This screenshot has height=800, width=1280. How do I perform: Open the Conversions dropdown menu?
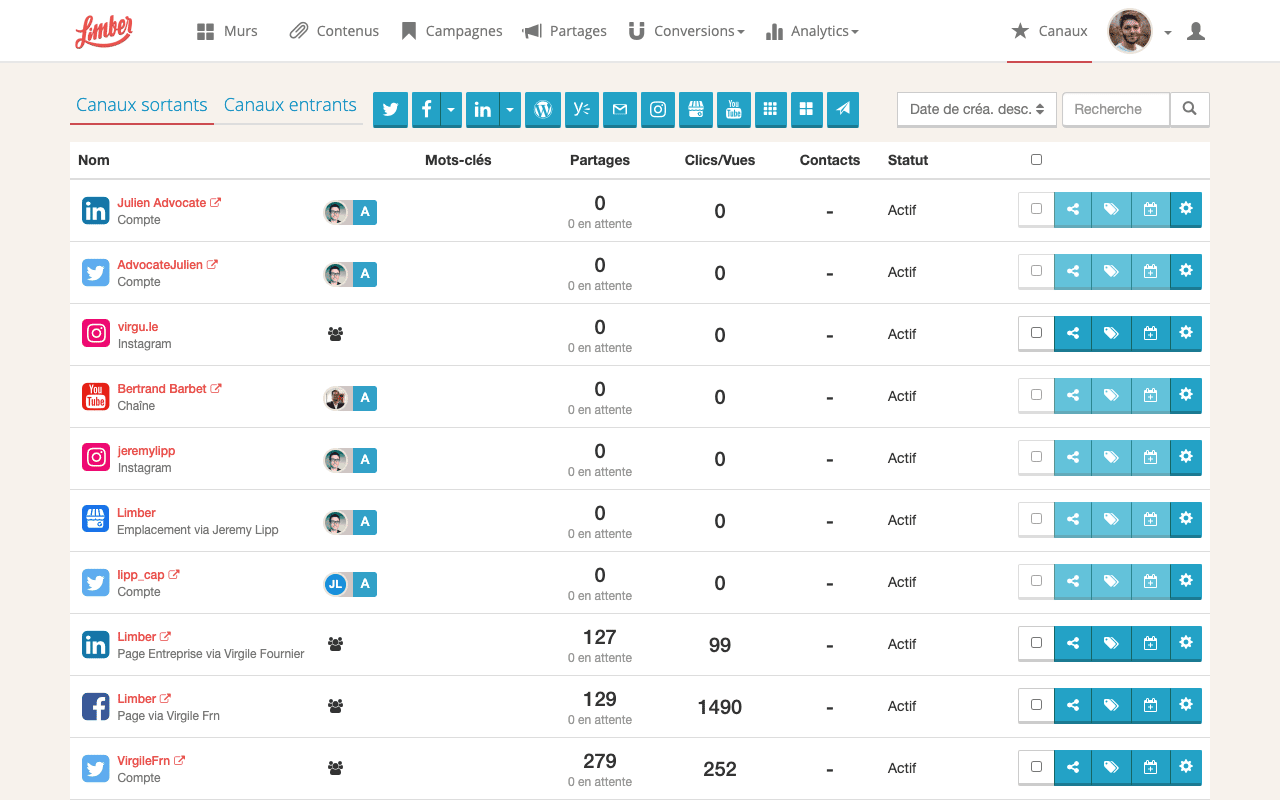[686, 31]
